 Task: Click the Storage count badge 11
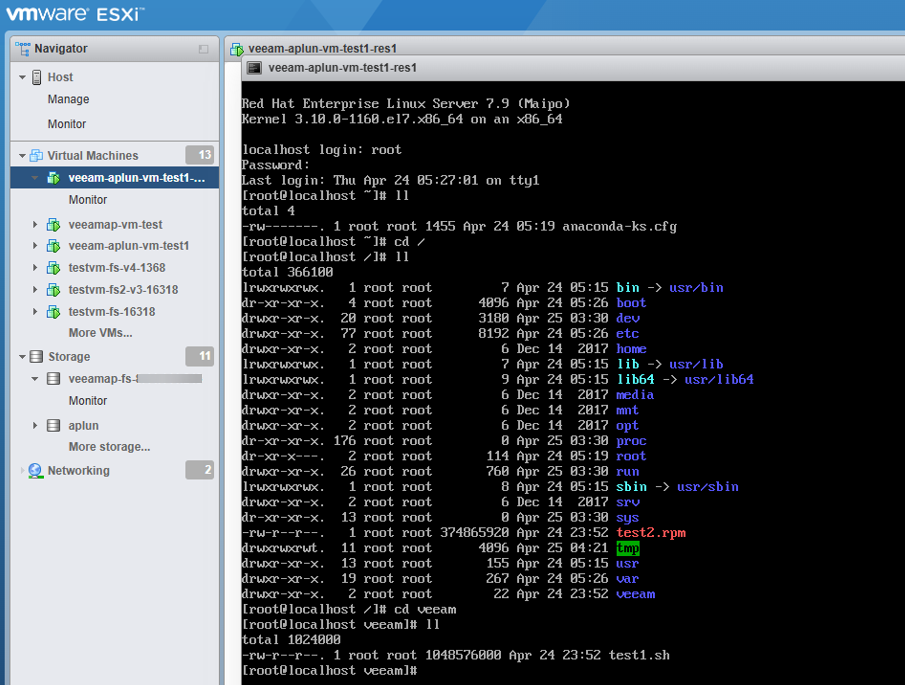[200, 356]
